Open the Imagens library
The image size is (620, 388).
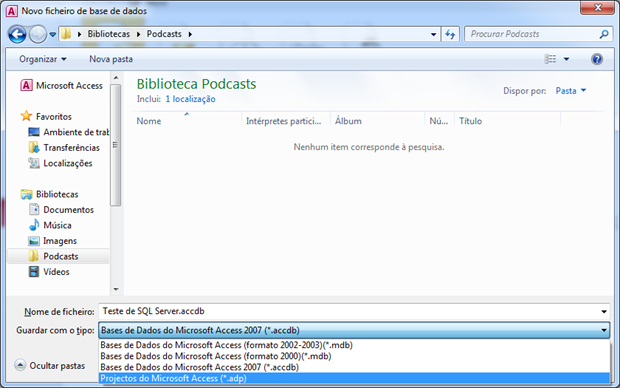(x=53, y=240)
